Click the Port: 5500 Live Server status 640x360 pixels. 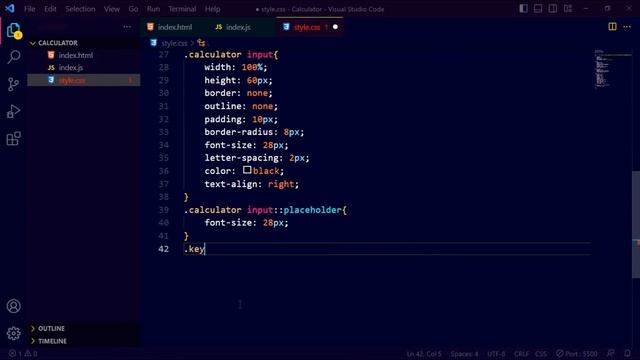pyautogui.click(x=576, y=353)
